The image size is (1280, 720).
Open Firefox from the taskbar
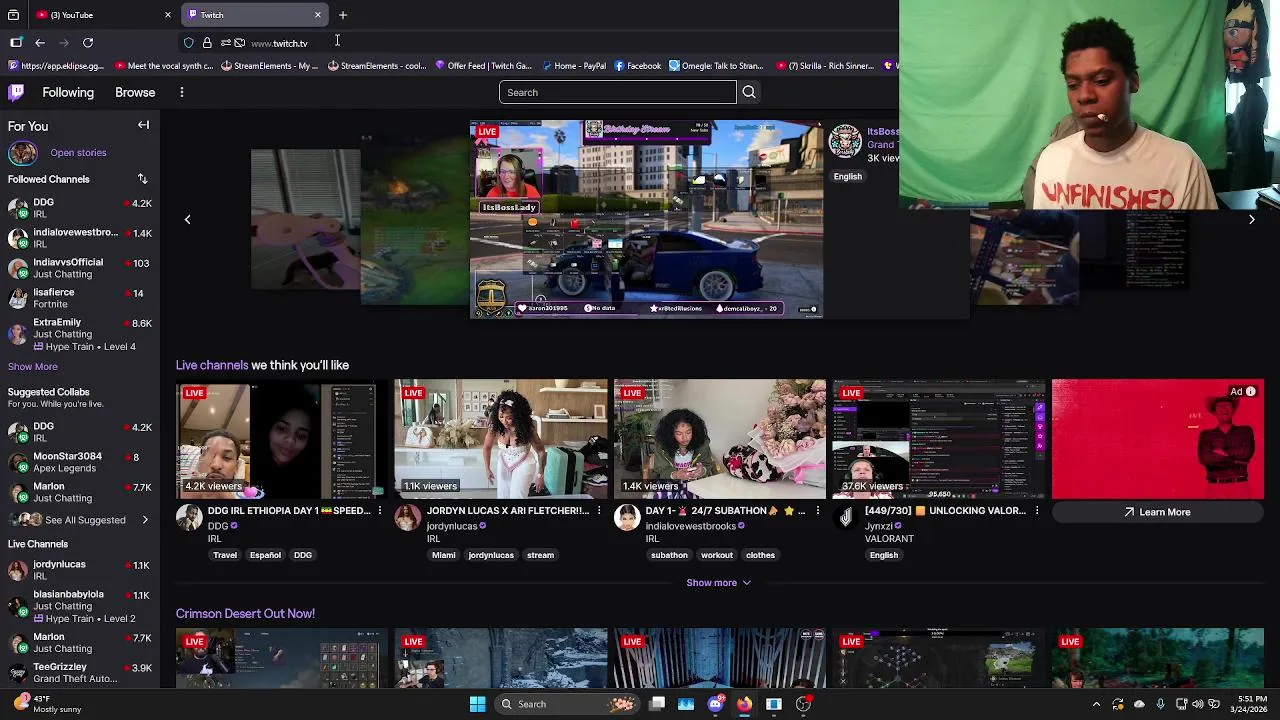(x=744, y=704)
